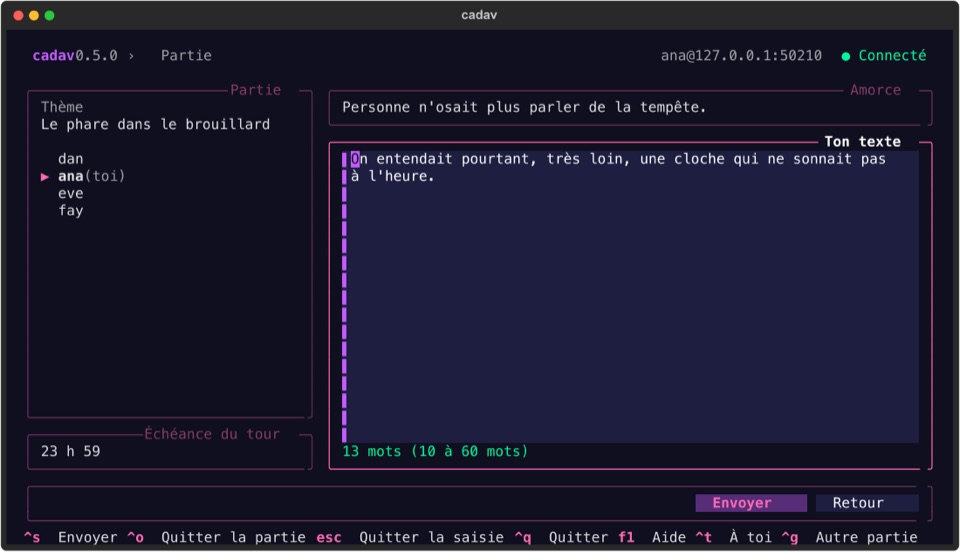This screenshot has width=960, height=552.
Task: Click the ^g Autre partie shortcut
Action: 849,537
